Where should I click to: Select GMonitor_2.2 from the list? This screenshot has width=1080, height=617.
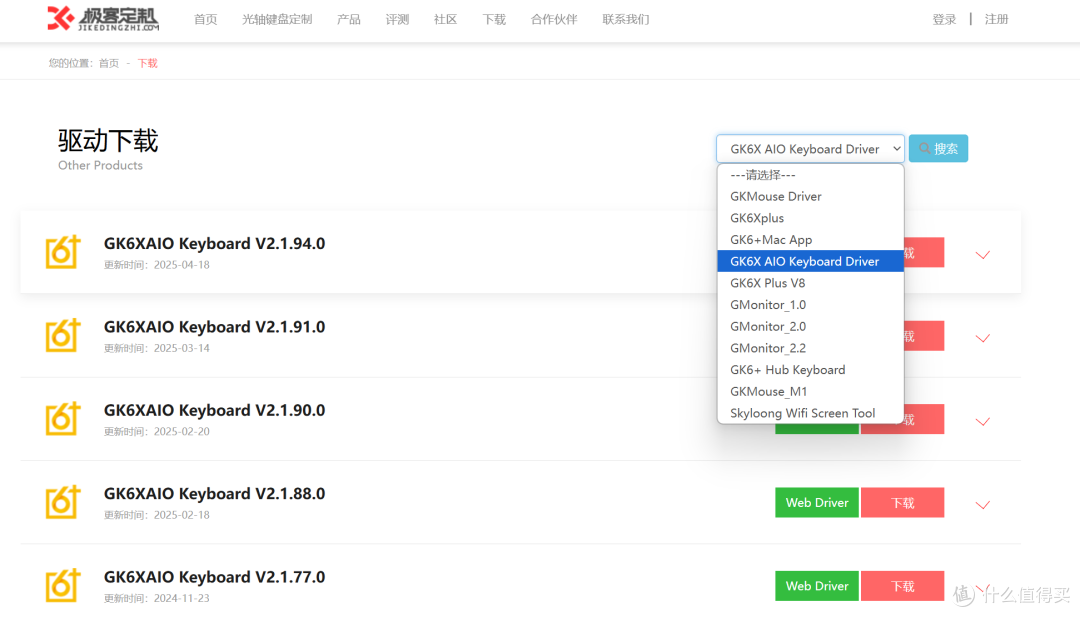[810, 348]
